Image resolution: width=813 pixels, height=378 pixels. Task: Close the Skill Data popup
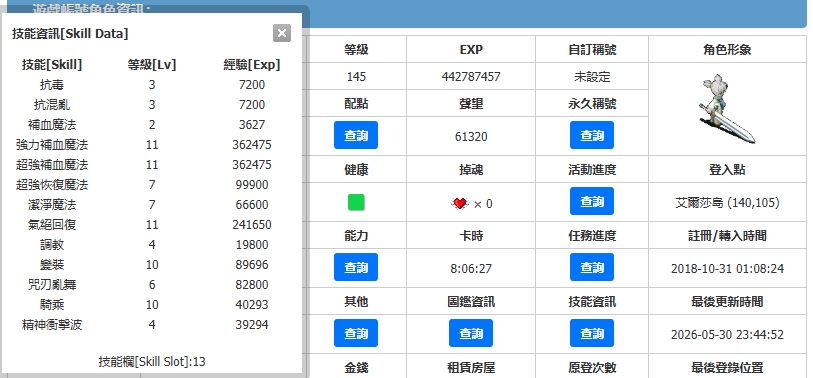pyautogui.click(x=282, y=33)
